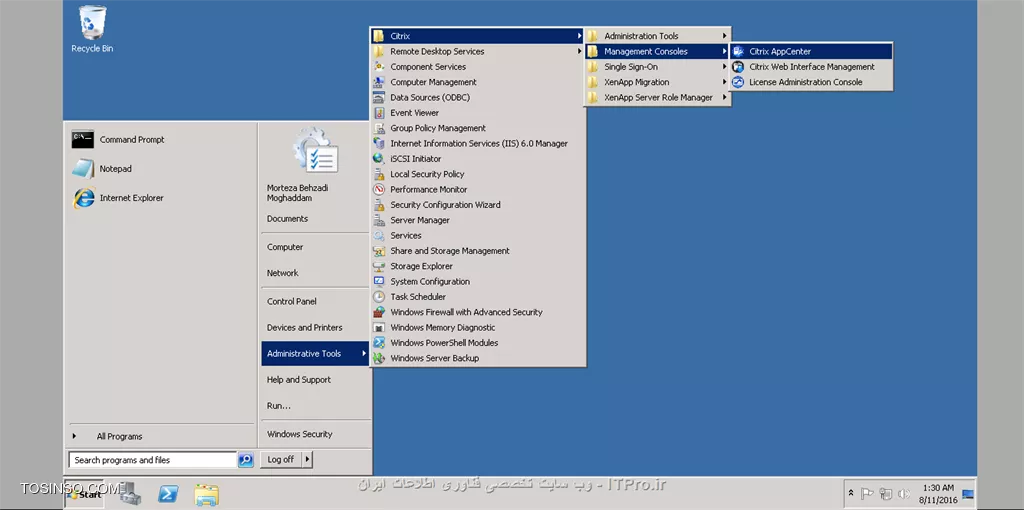The image size is (1024, 510).
Task: Open Notepad from Start menu
Action: (160, 168)
